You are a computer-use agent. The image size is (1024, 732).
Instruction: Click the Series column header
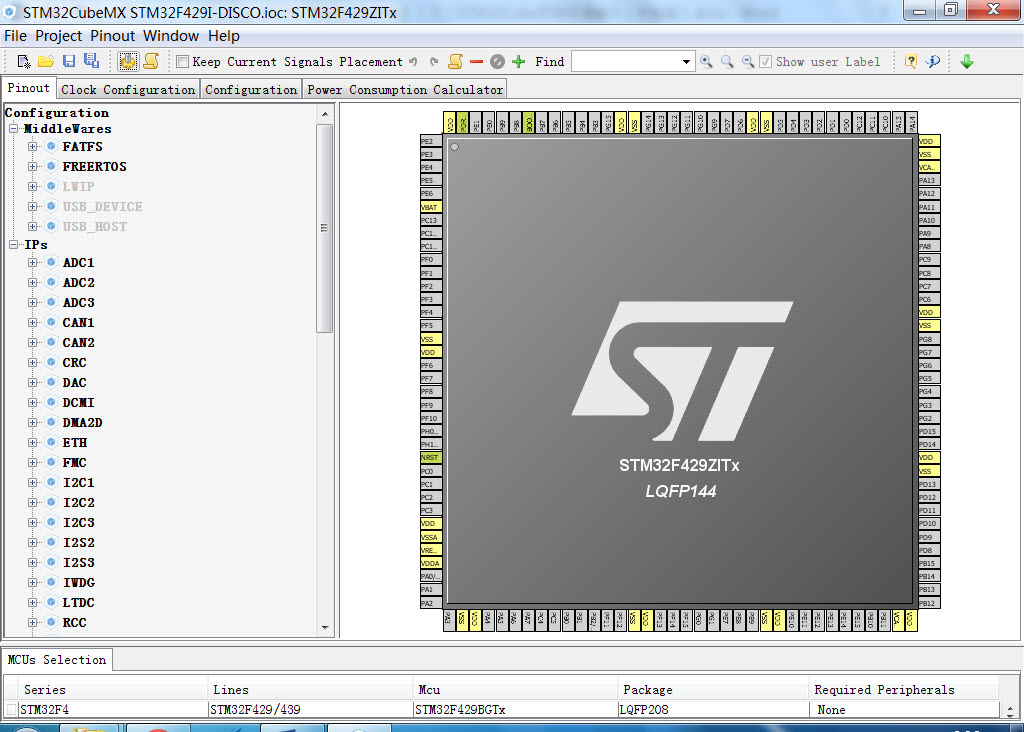click(x=114, y=690)
